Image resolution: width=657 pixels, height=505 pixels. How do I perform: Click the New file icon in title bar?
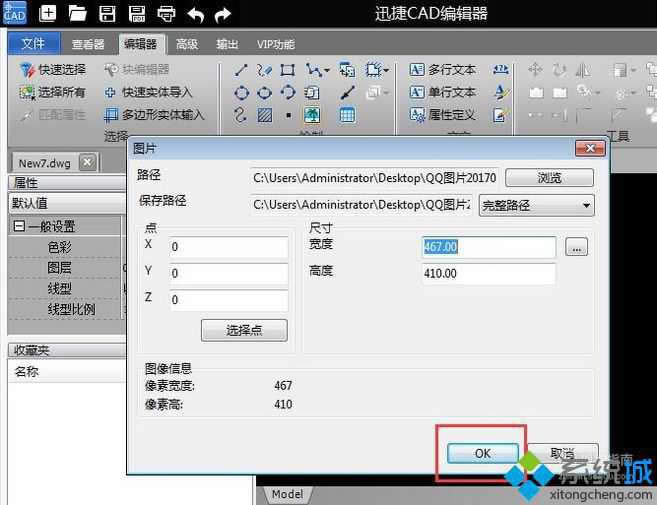point(47,13)
